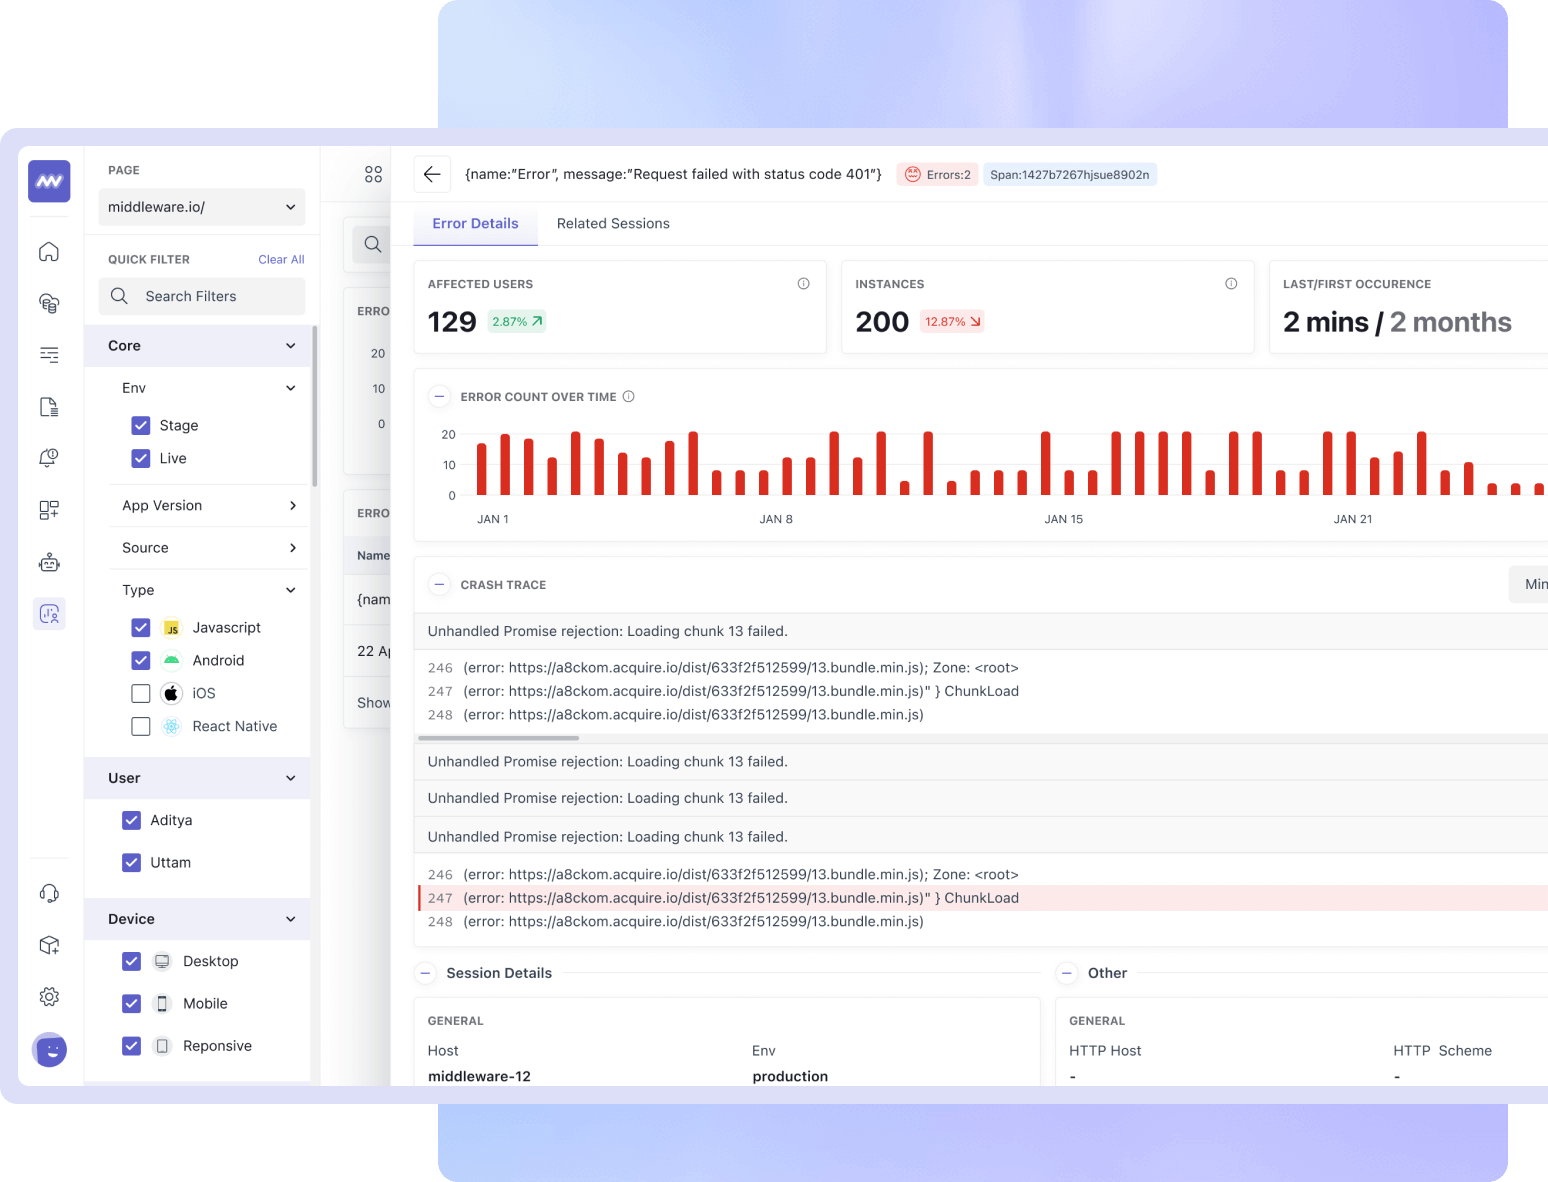The width and height of the screenshot is (1548, 1182).
Task: Open the grid view icon
Action: (373, 174)
